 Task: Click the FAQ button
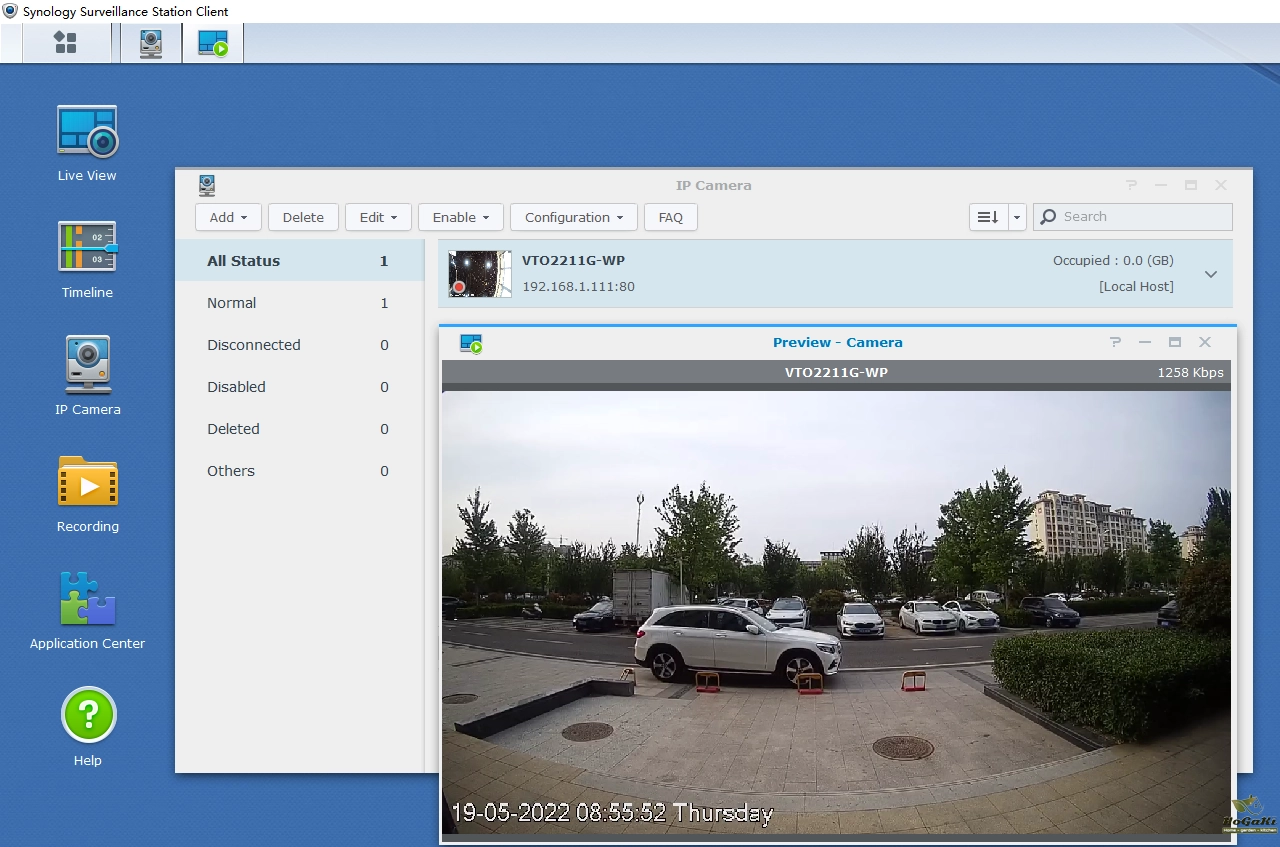(x=670, y=217)
